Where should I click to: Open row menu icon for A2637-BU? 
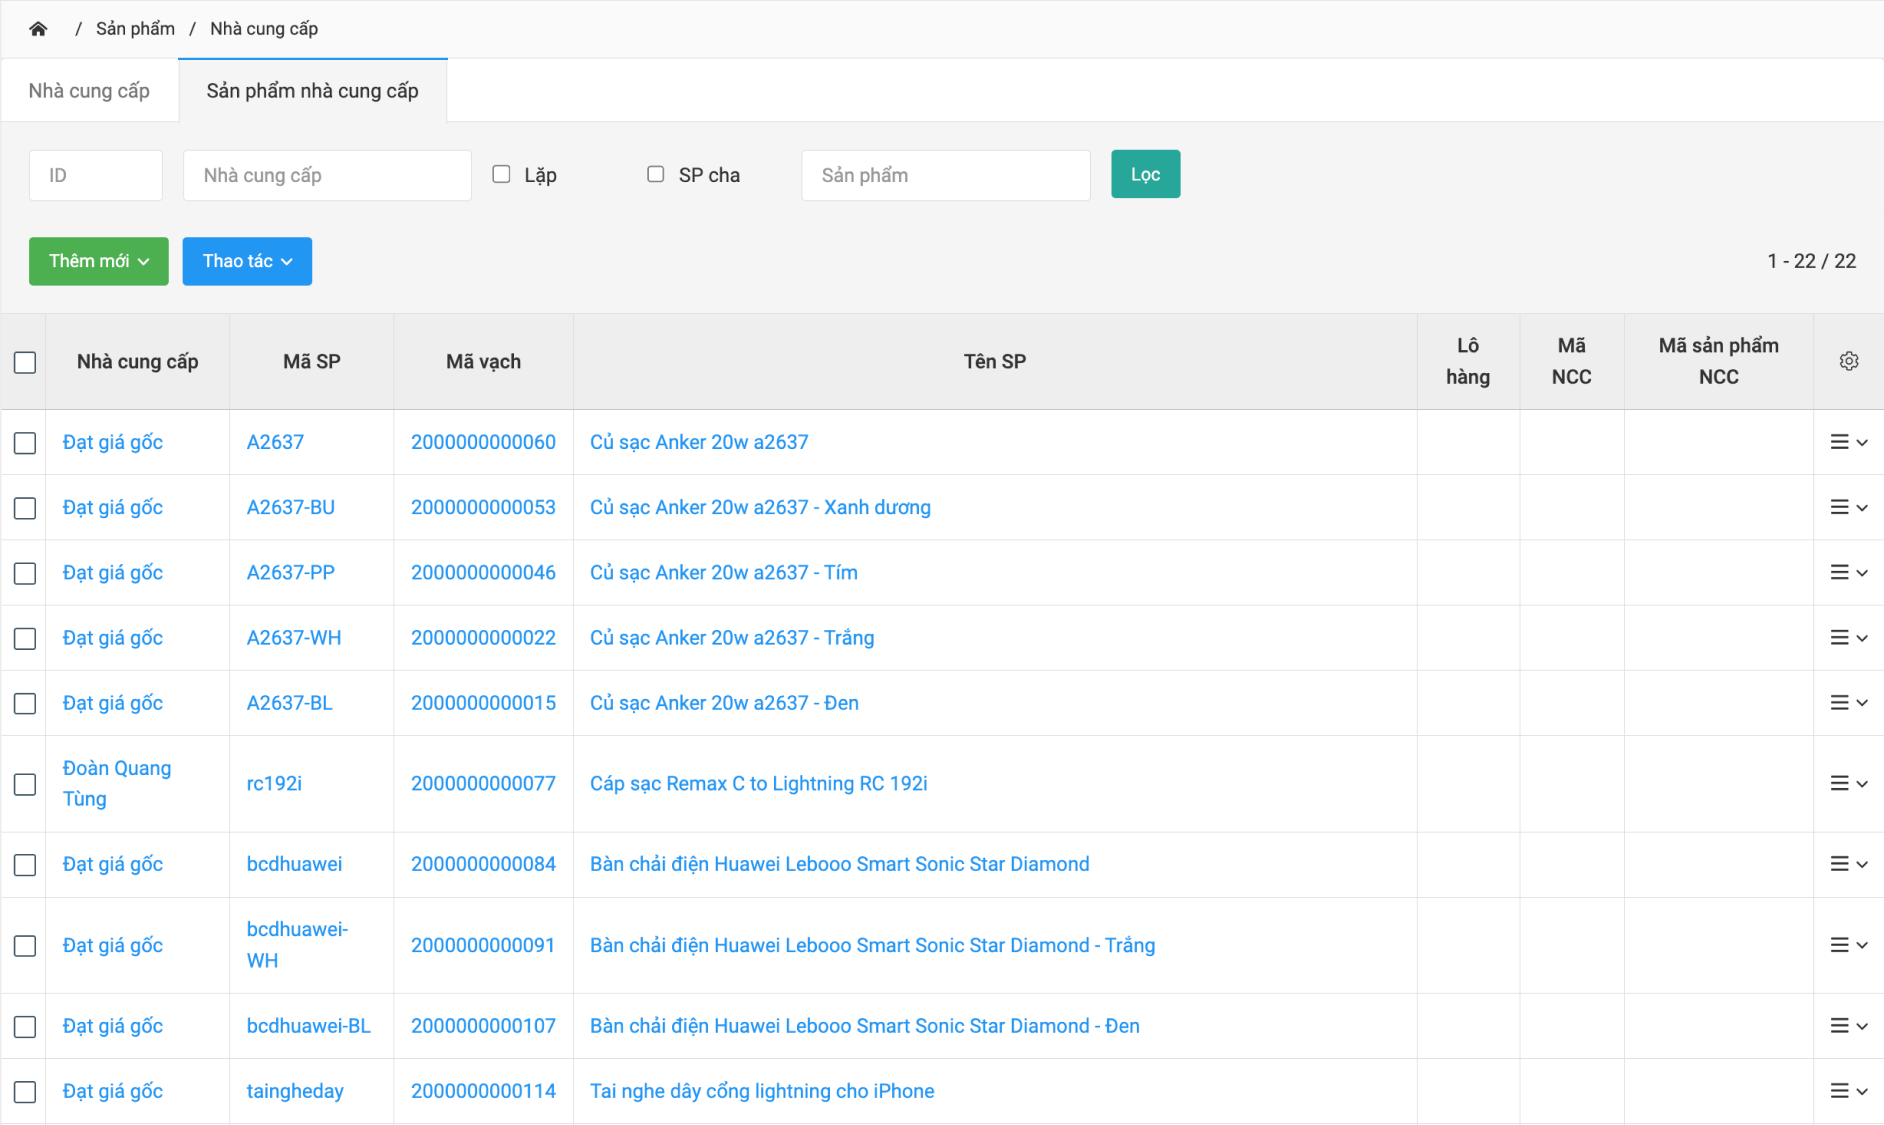pos(1848,507)
